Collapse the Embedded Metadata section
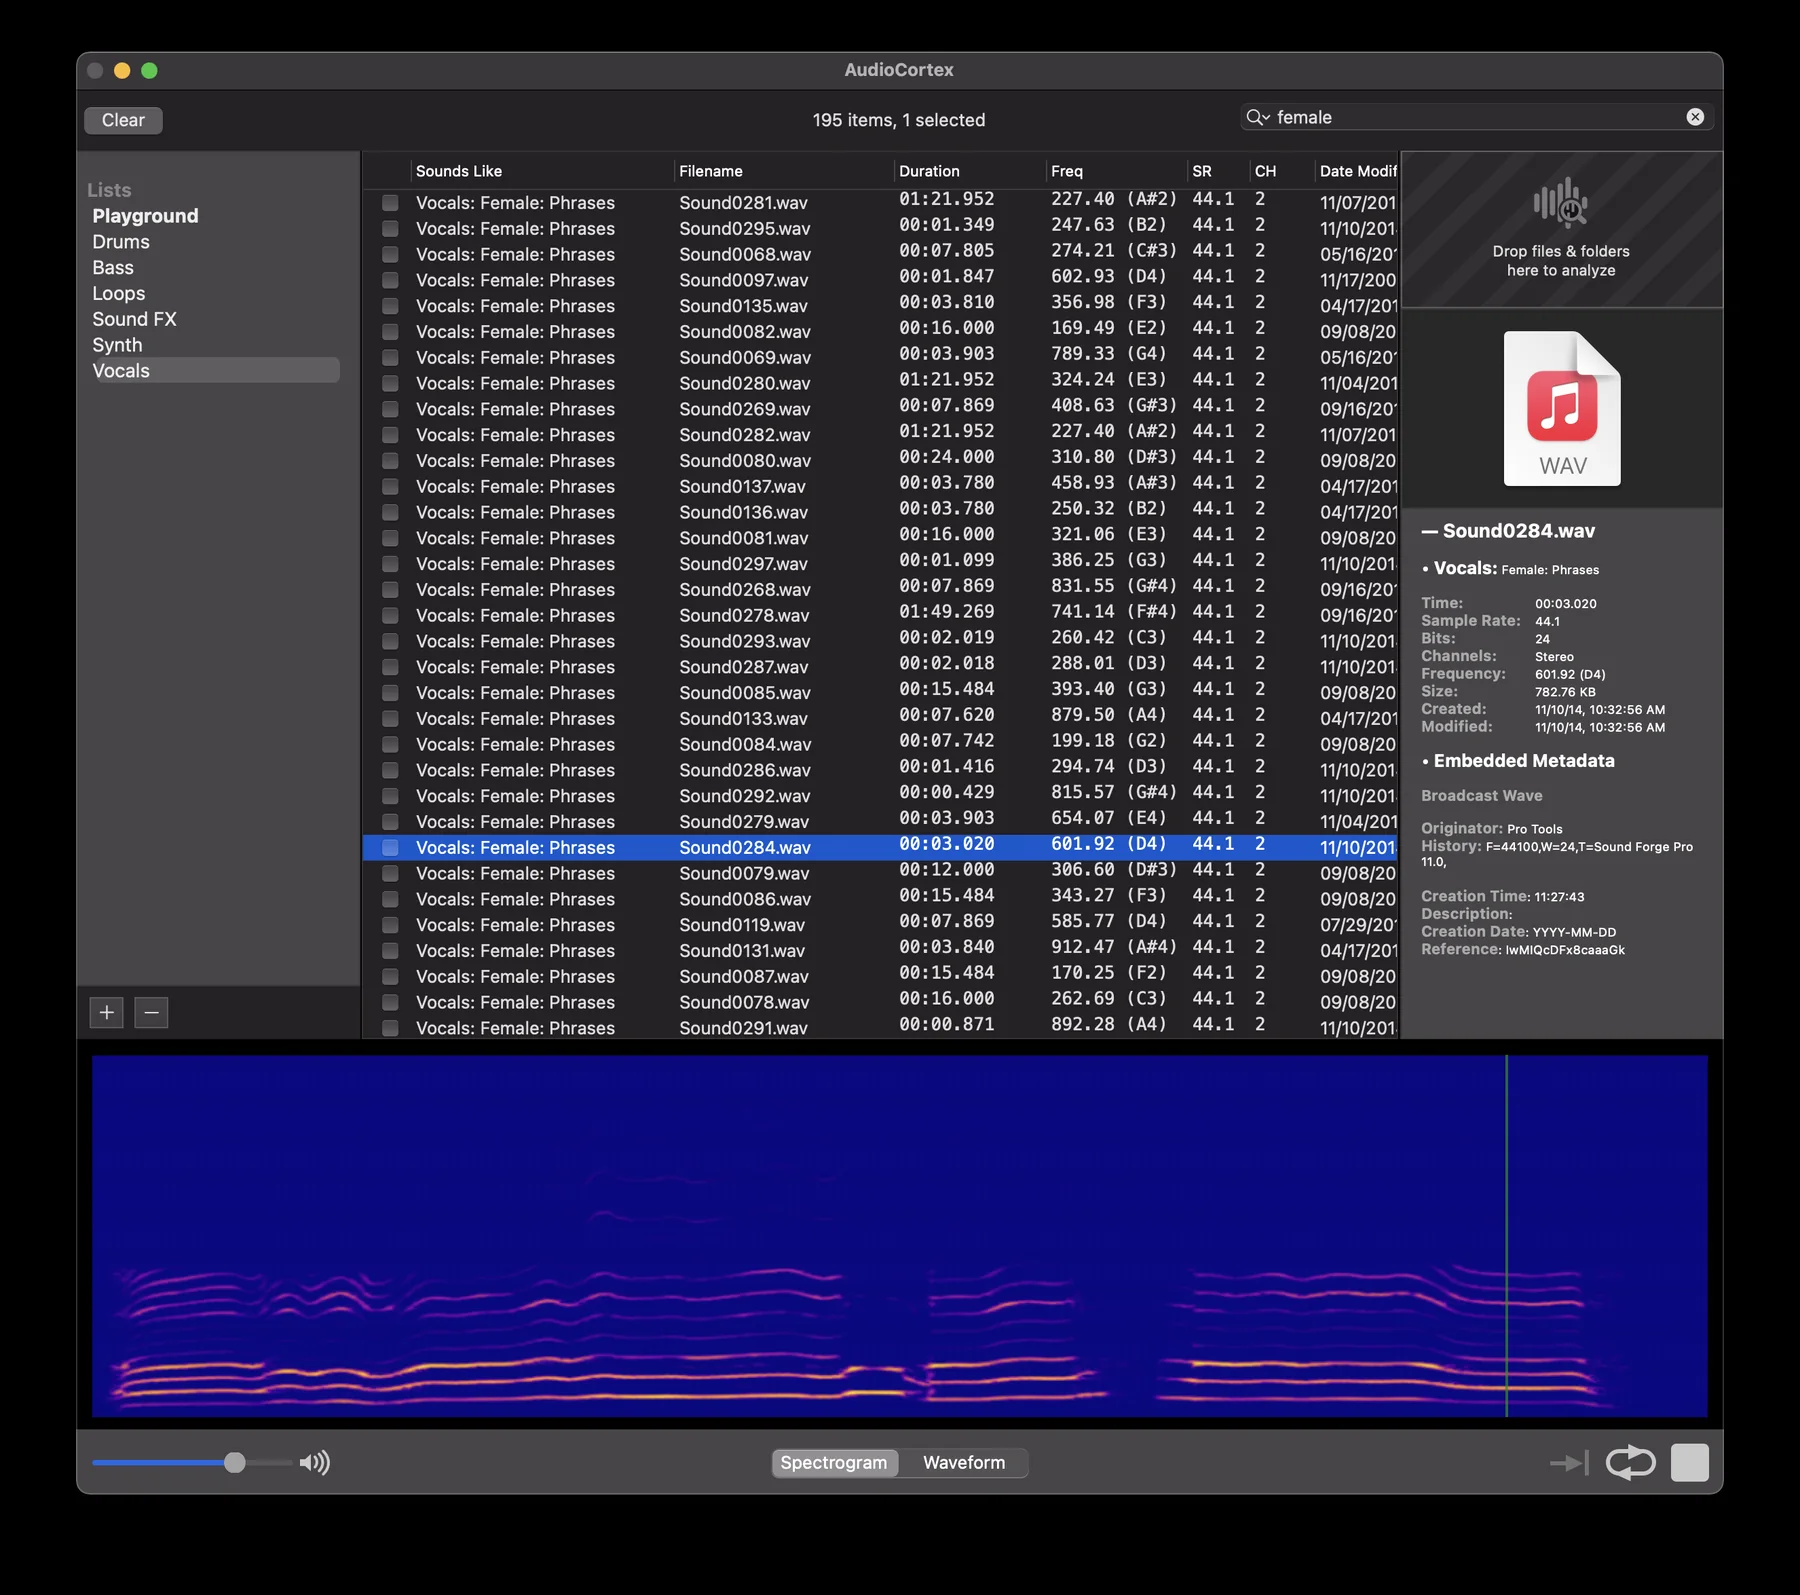This screenshot has height=1595, width=1800. (1425, 761)
